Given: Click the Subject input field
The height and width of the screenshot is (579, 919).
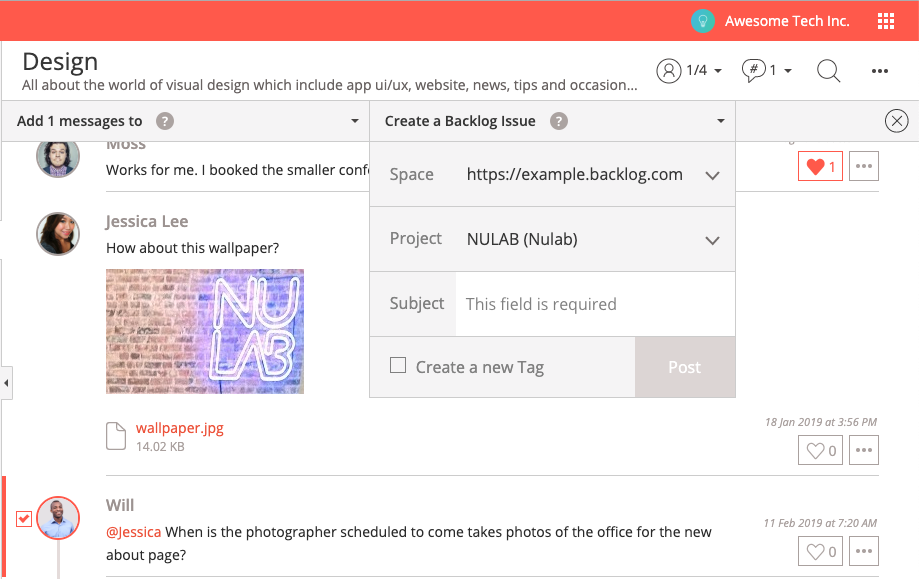Looking at the screenshot, I should (x=595, y=304).
